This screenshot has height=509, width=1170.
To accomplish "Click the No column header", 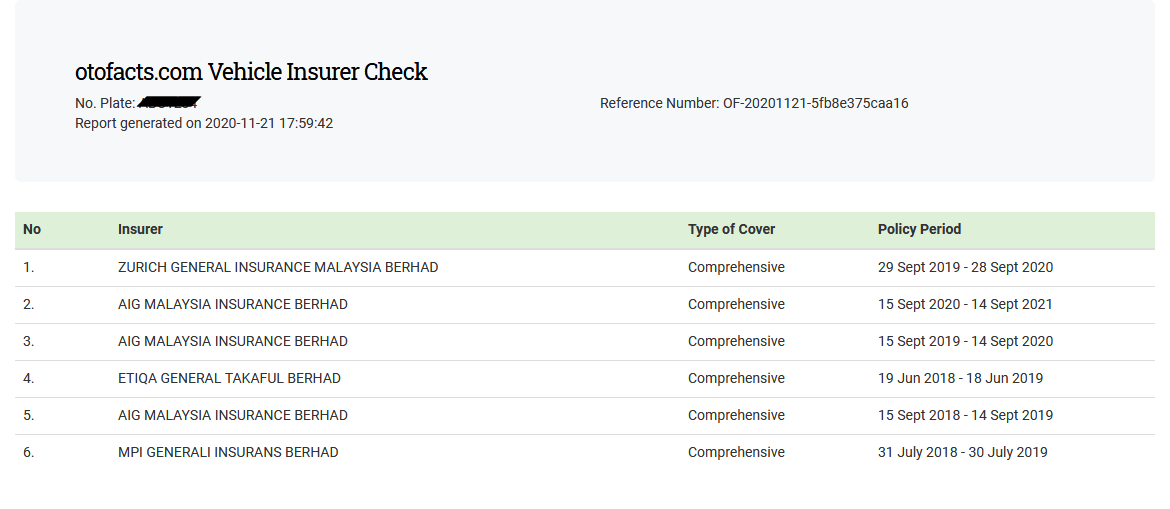I will pyautogui.click(x=32, y=229).
